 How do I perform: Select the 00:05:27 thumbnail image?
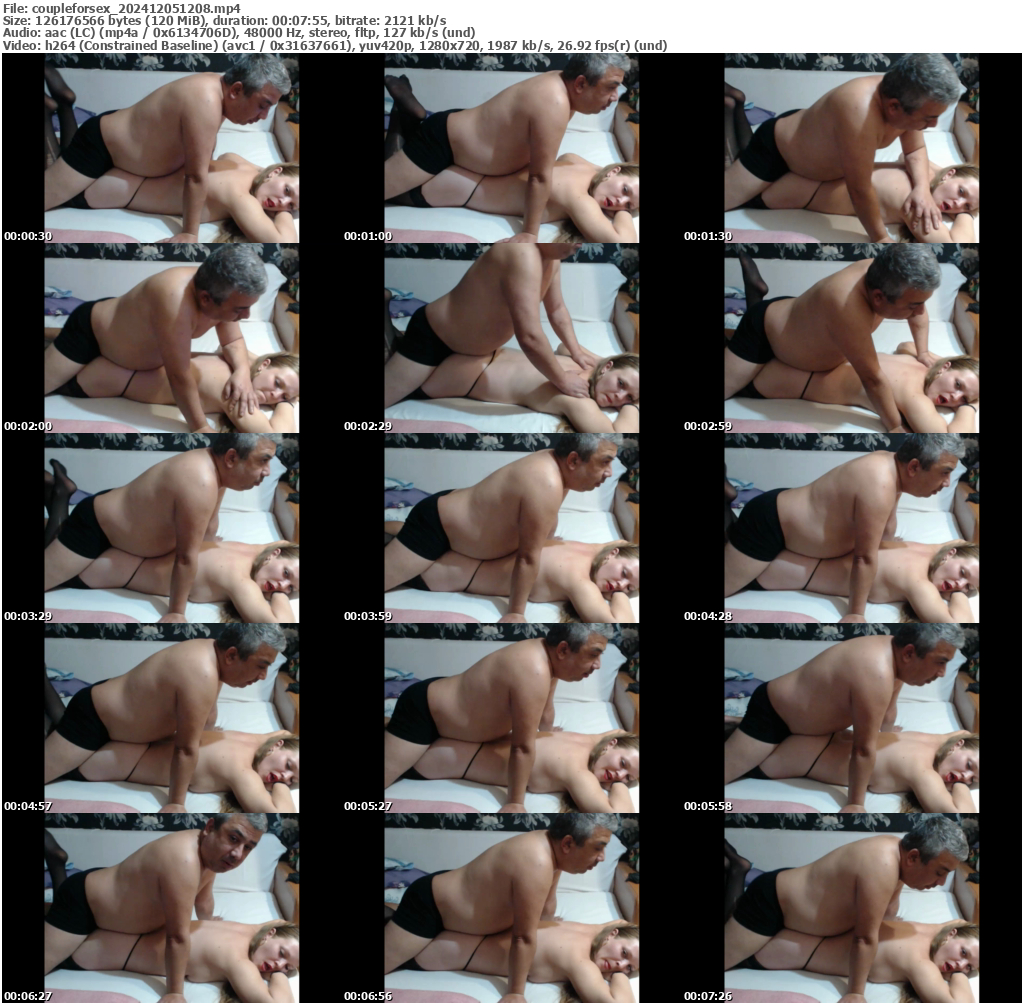coord(511,718)
